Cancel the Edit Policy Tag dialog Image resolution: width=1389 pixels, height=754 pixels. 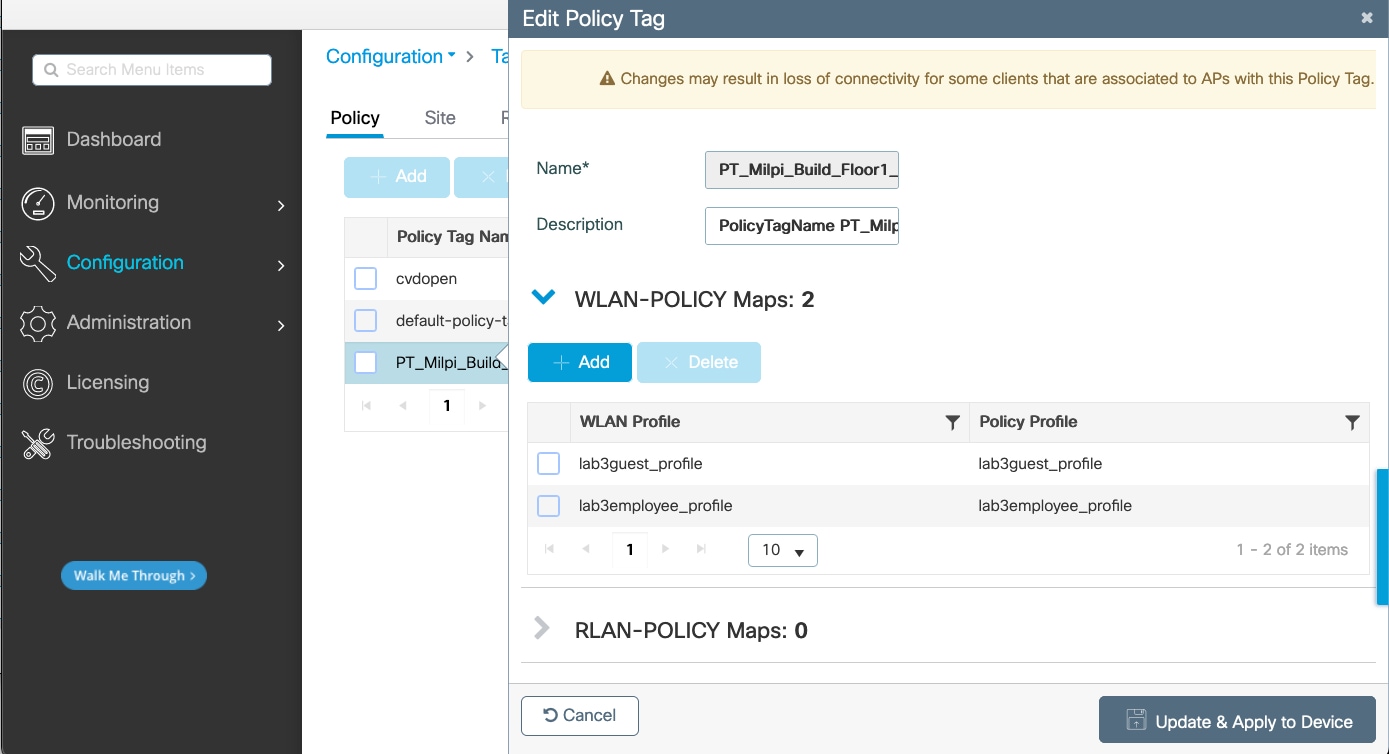(x=580, y=715)
